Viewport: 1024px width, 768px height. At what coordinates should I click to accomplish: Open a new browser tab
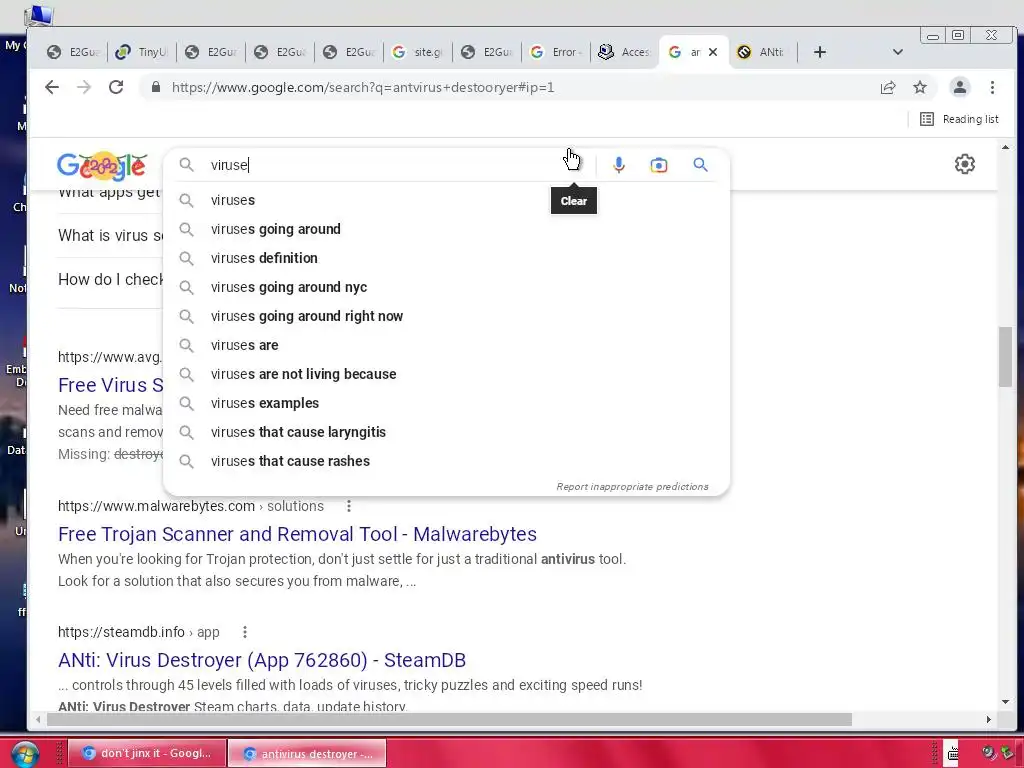pyautogui.click(x=820, y=52)
